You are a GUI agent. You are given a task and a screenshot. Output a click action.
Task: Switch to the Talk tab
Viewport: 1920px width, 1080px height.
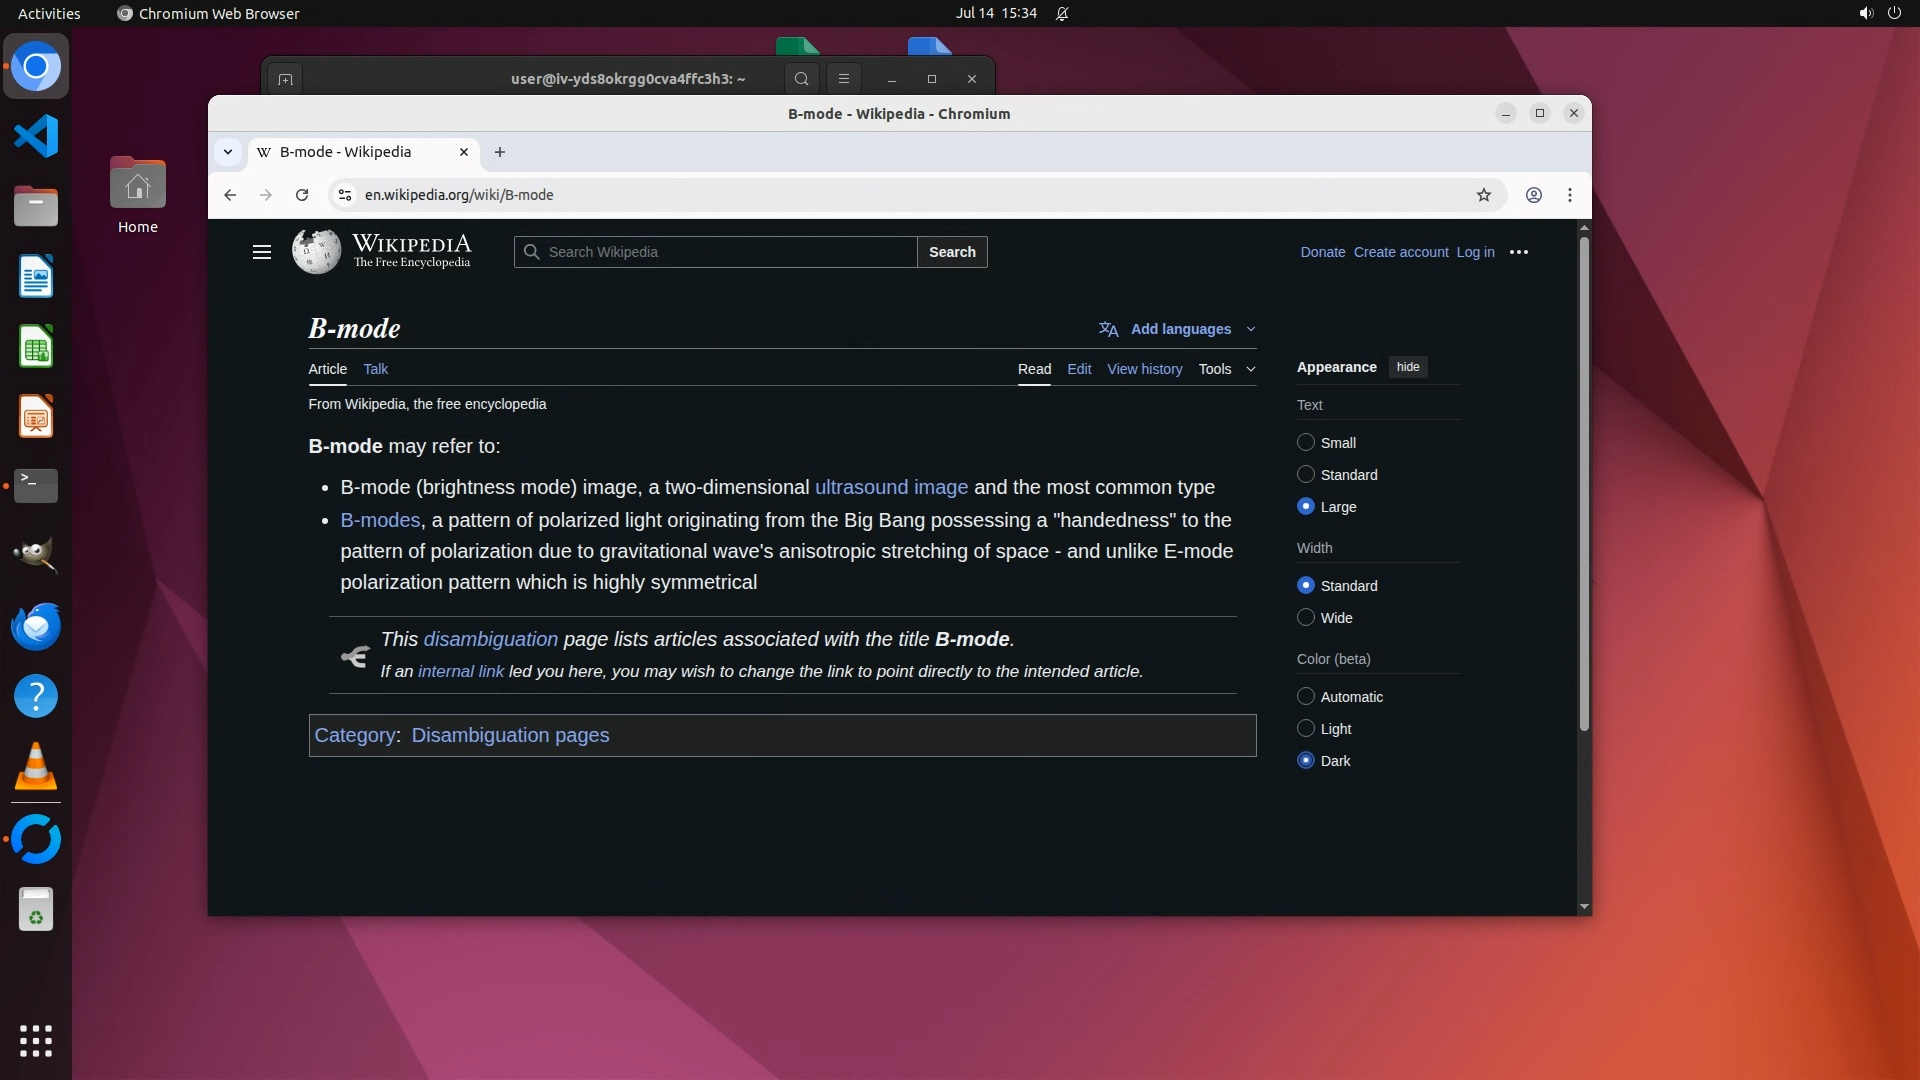(x=375, y=369)
